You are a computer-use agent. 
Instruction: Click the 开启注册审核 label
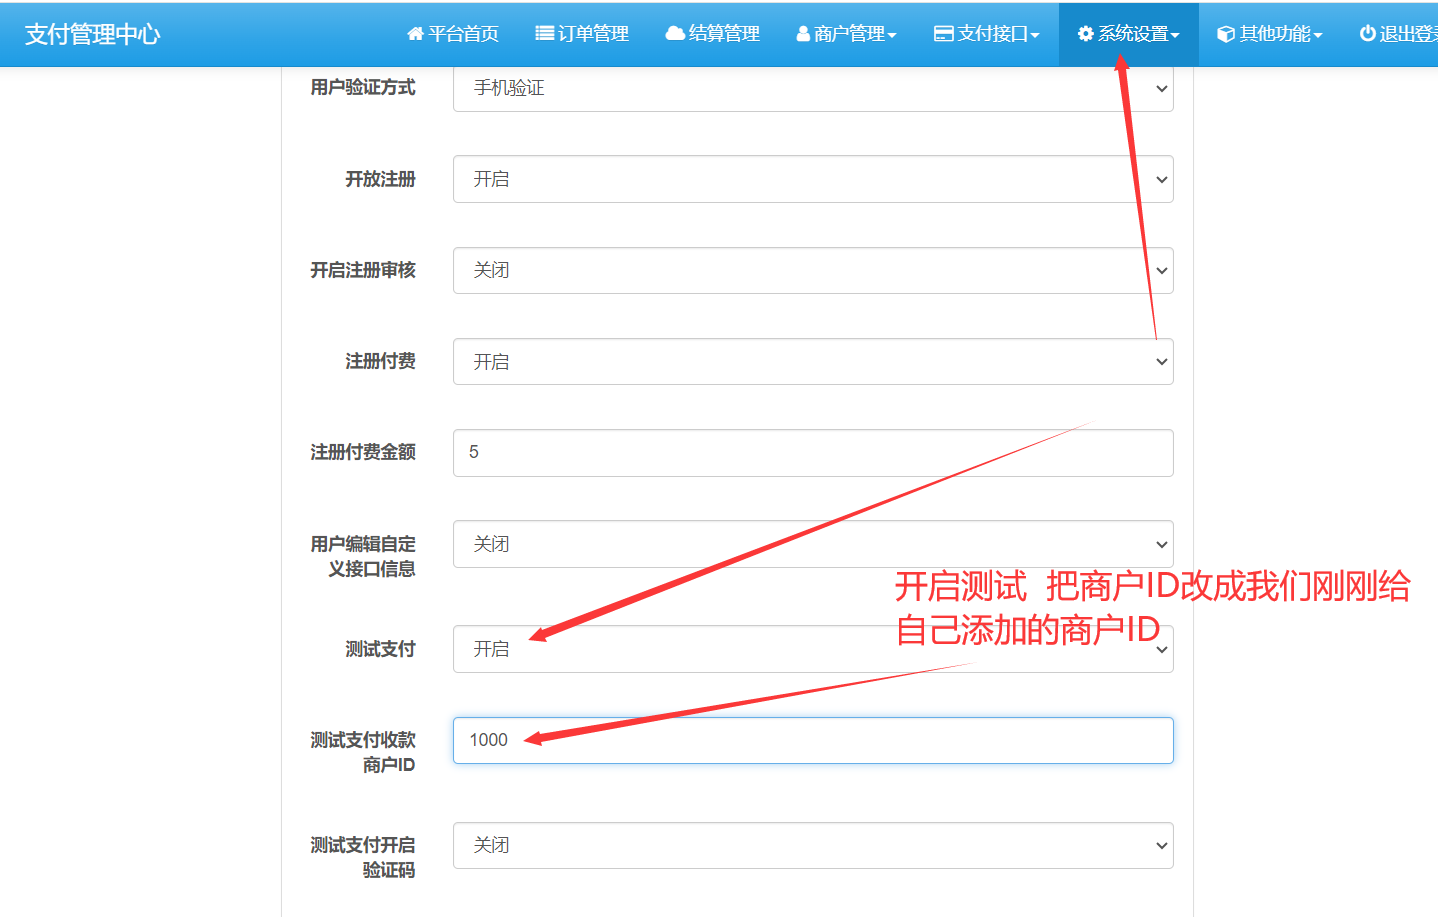[x=363, y=270]
